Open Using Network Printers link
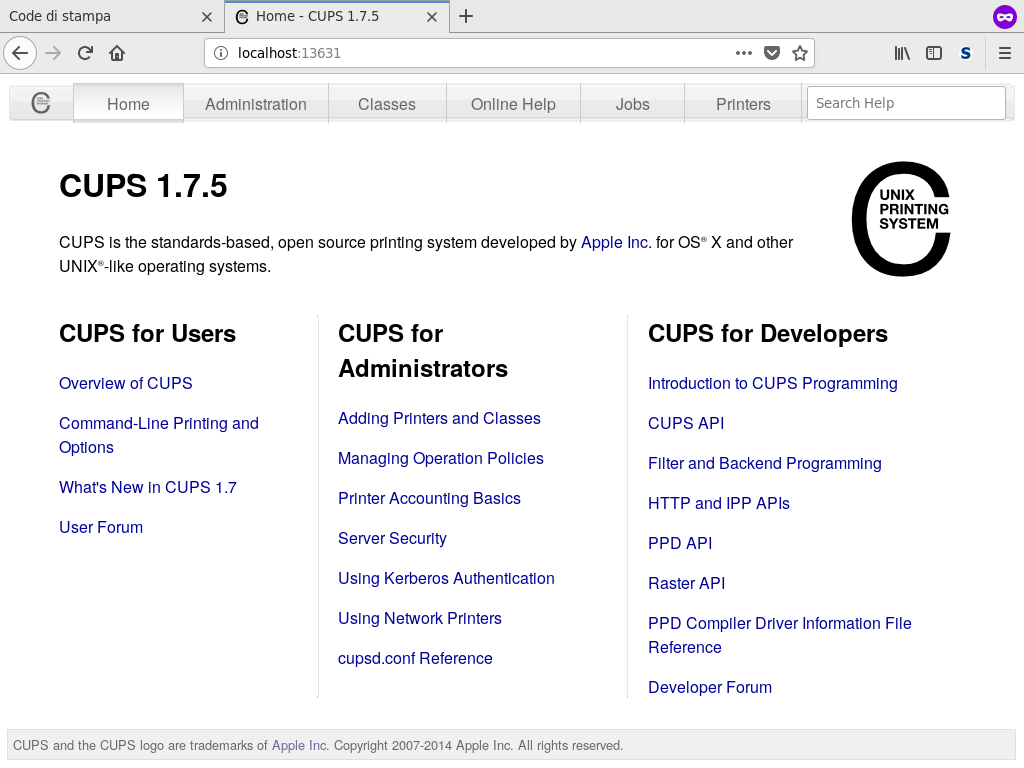This screenshot has width=1024, height=768. pos(419,618)
